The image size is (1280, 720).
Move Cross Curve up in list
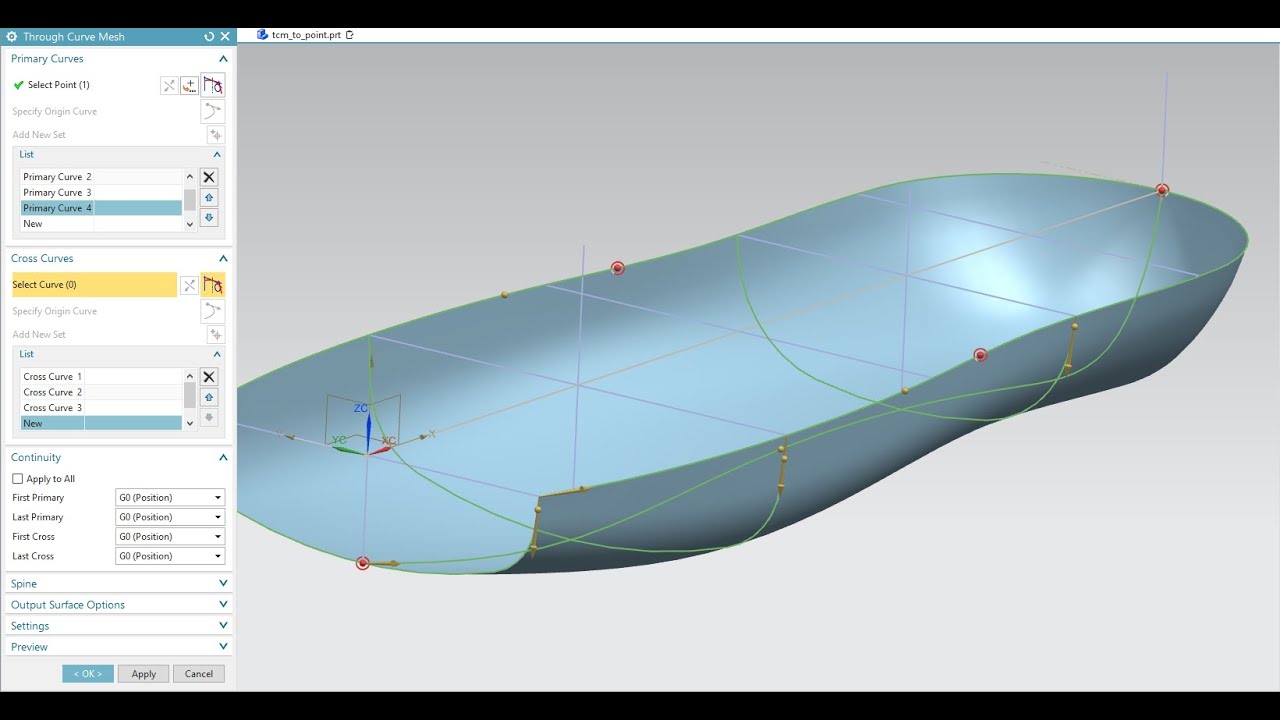coord(209,397)
